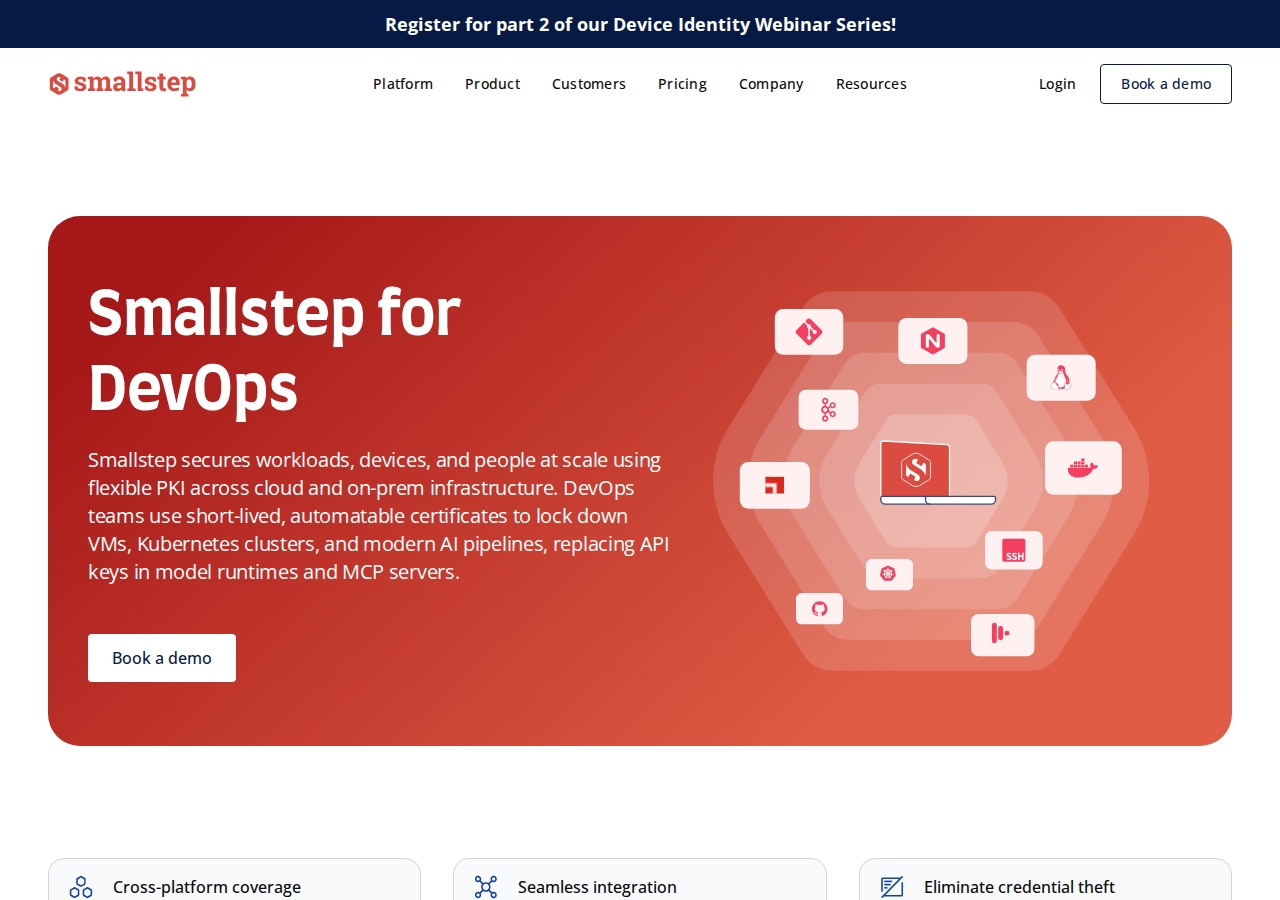Click the Kubernetes wheel tile
Viewport: 1280px width, 900px height.
(889, 574)
